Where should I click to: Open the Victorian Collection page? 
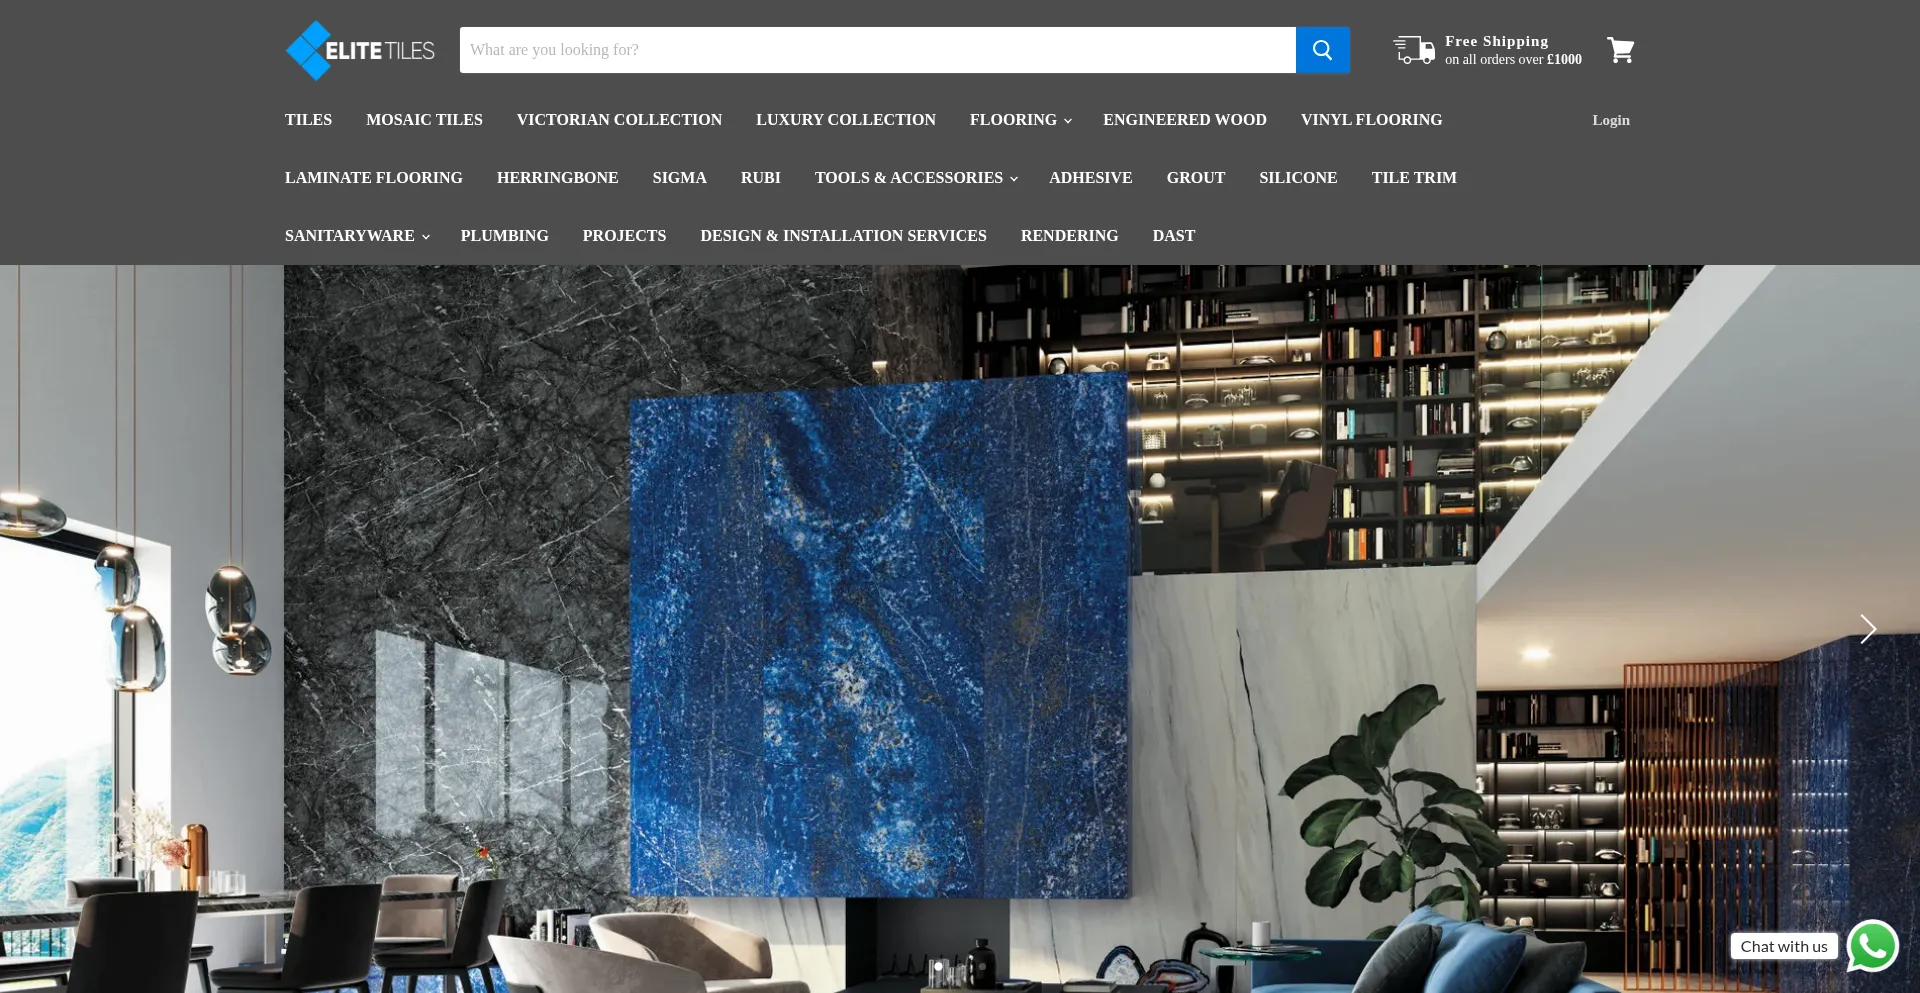(x=619, y=120)
